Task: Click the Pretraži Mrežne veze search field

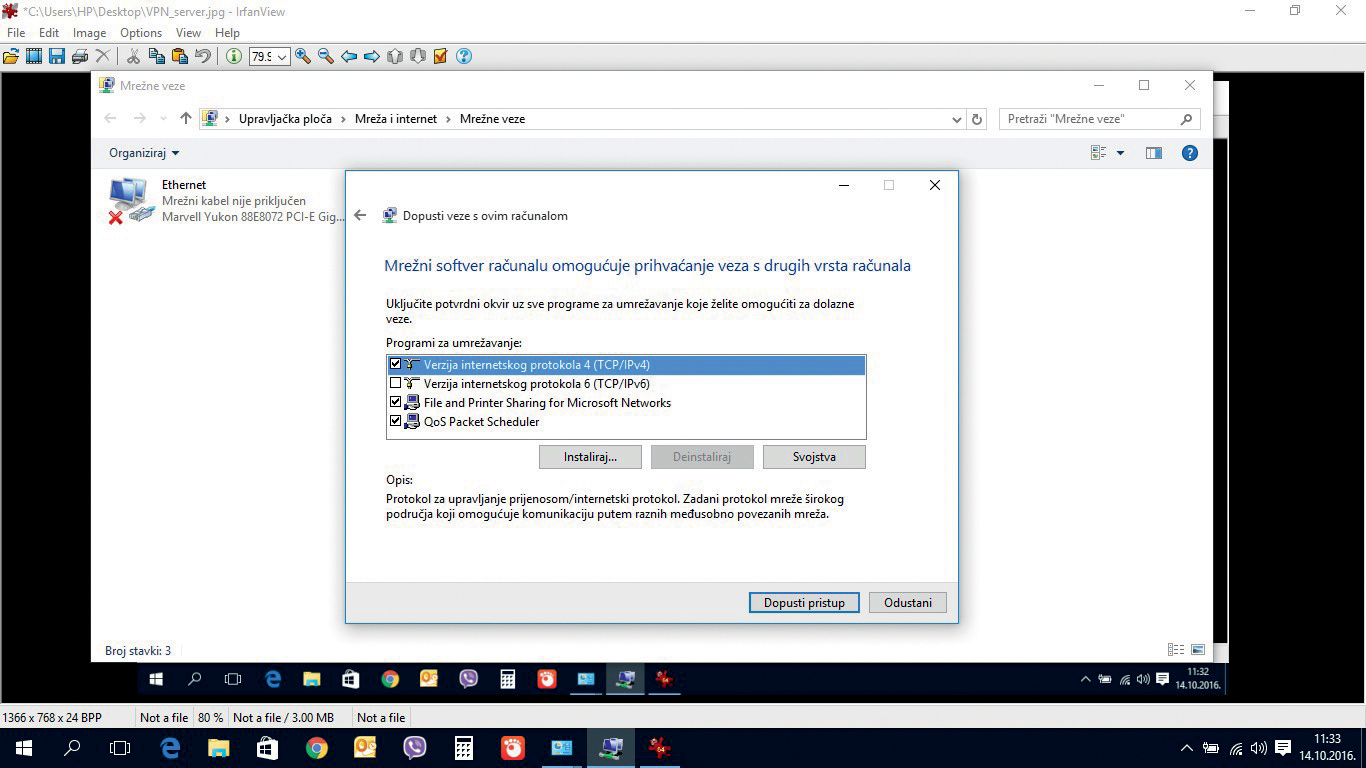Action: click(x=1090, y=119)
